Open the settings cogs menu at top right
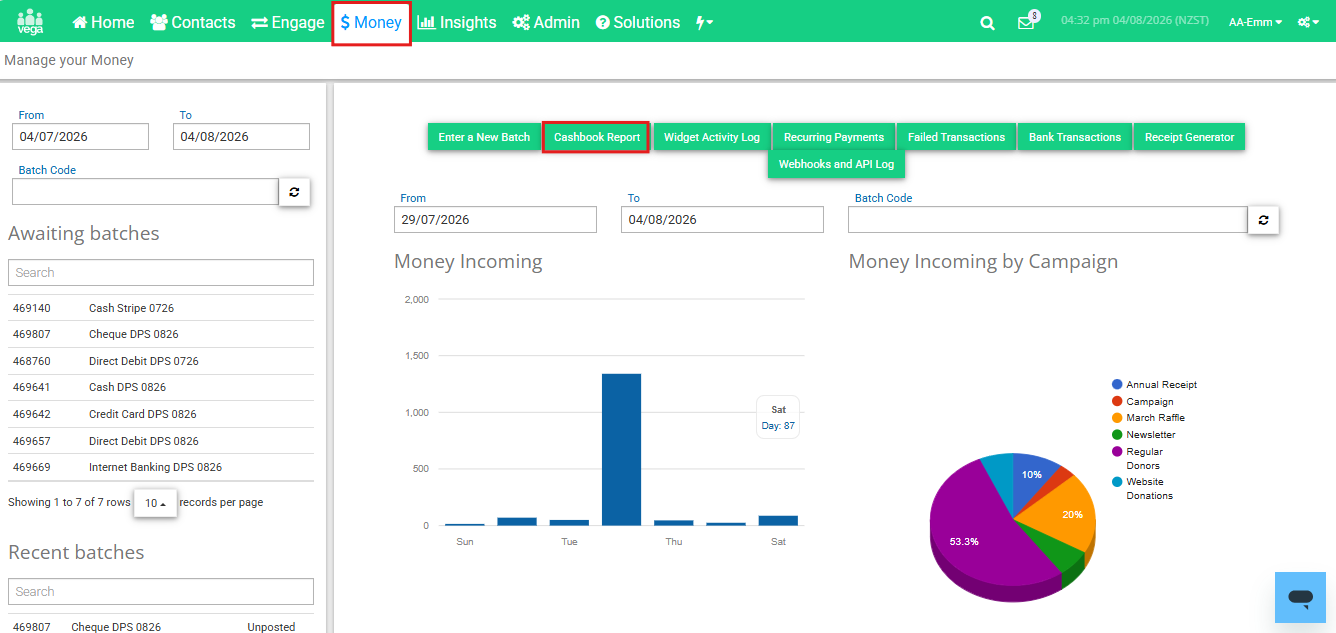 (1308, 22)
